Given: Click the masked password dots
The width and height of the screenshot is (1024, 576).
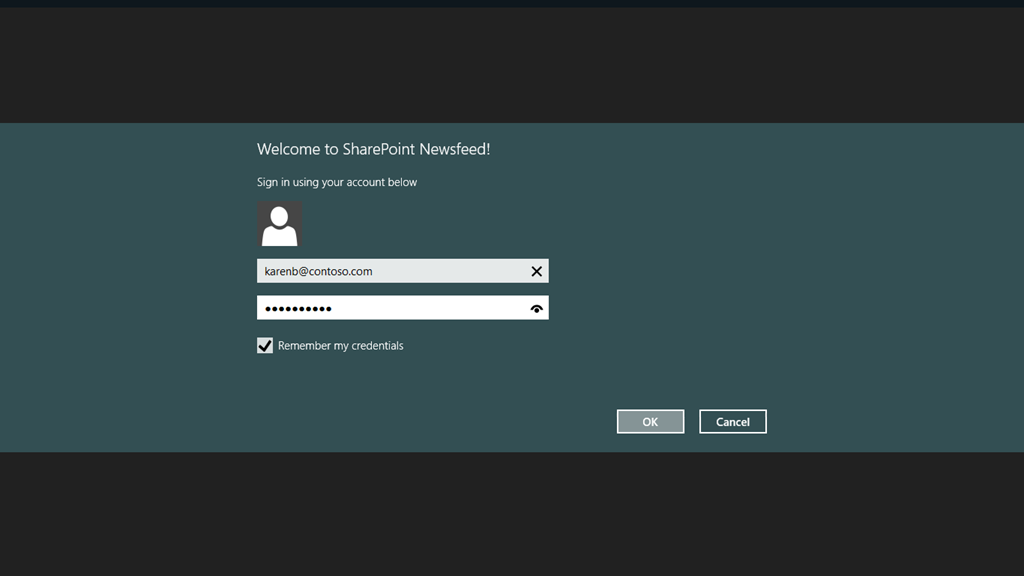Looking at the screenshot, I should click(298, 309).
